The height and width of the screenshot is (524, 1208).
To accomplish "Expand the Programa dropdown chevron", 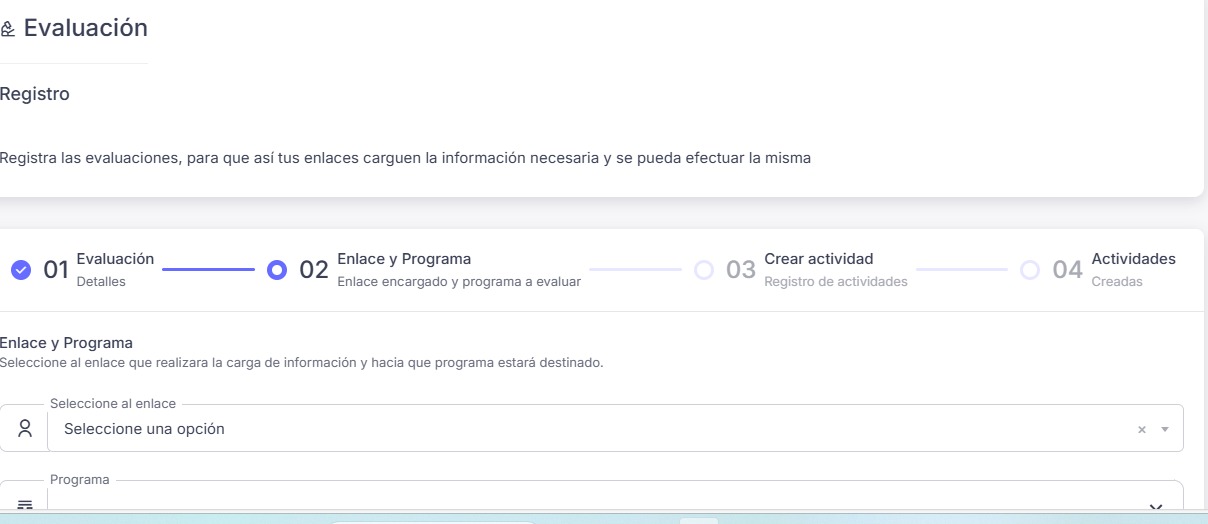I will pos(1156,507).
